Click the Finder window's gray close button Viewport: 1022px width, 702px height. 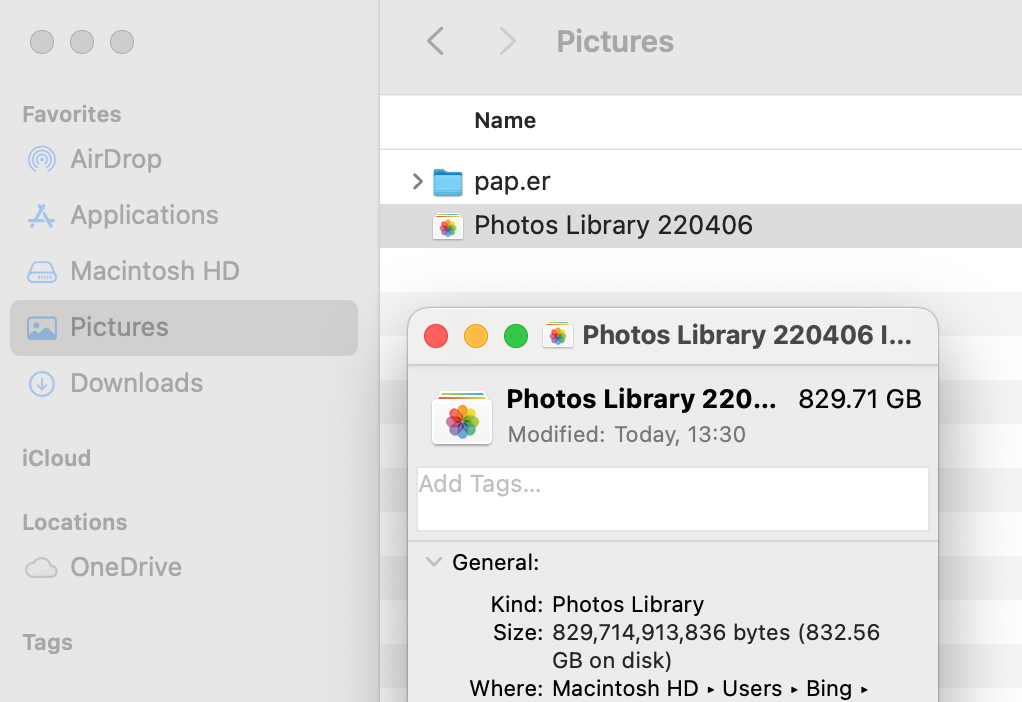(42, 42)
